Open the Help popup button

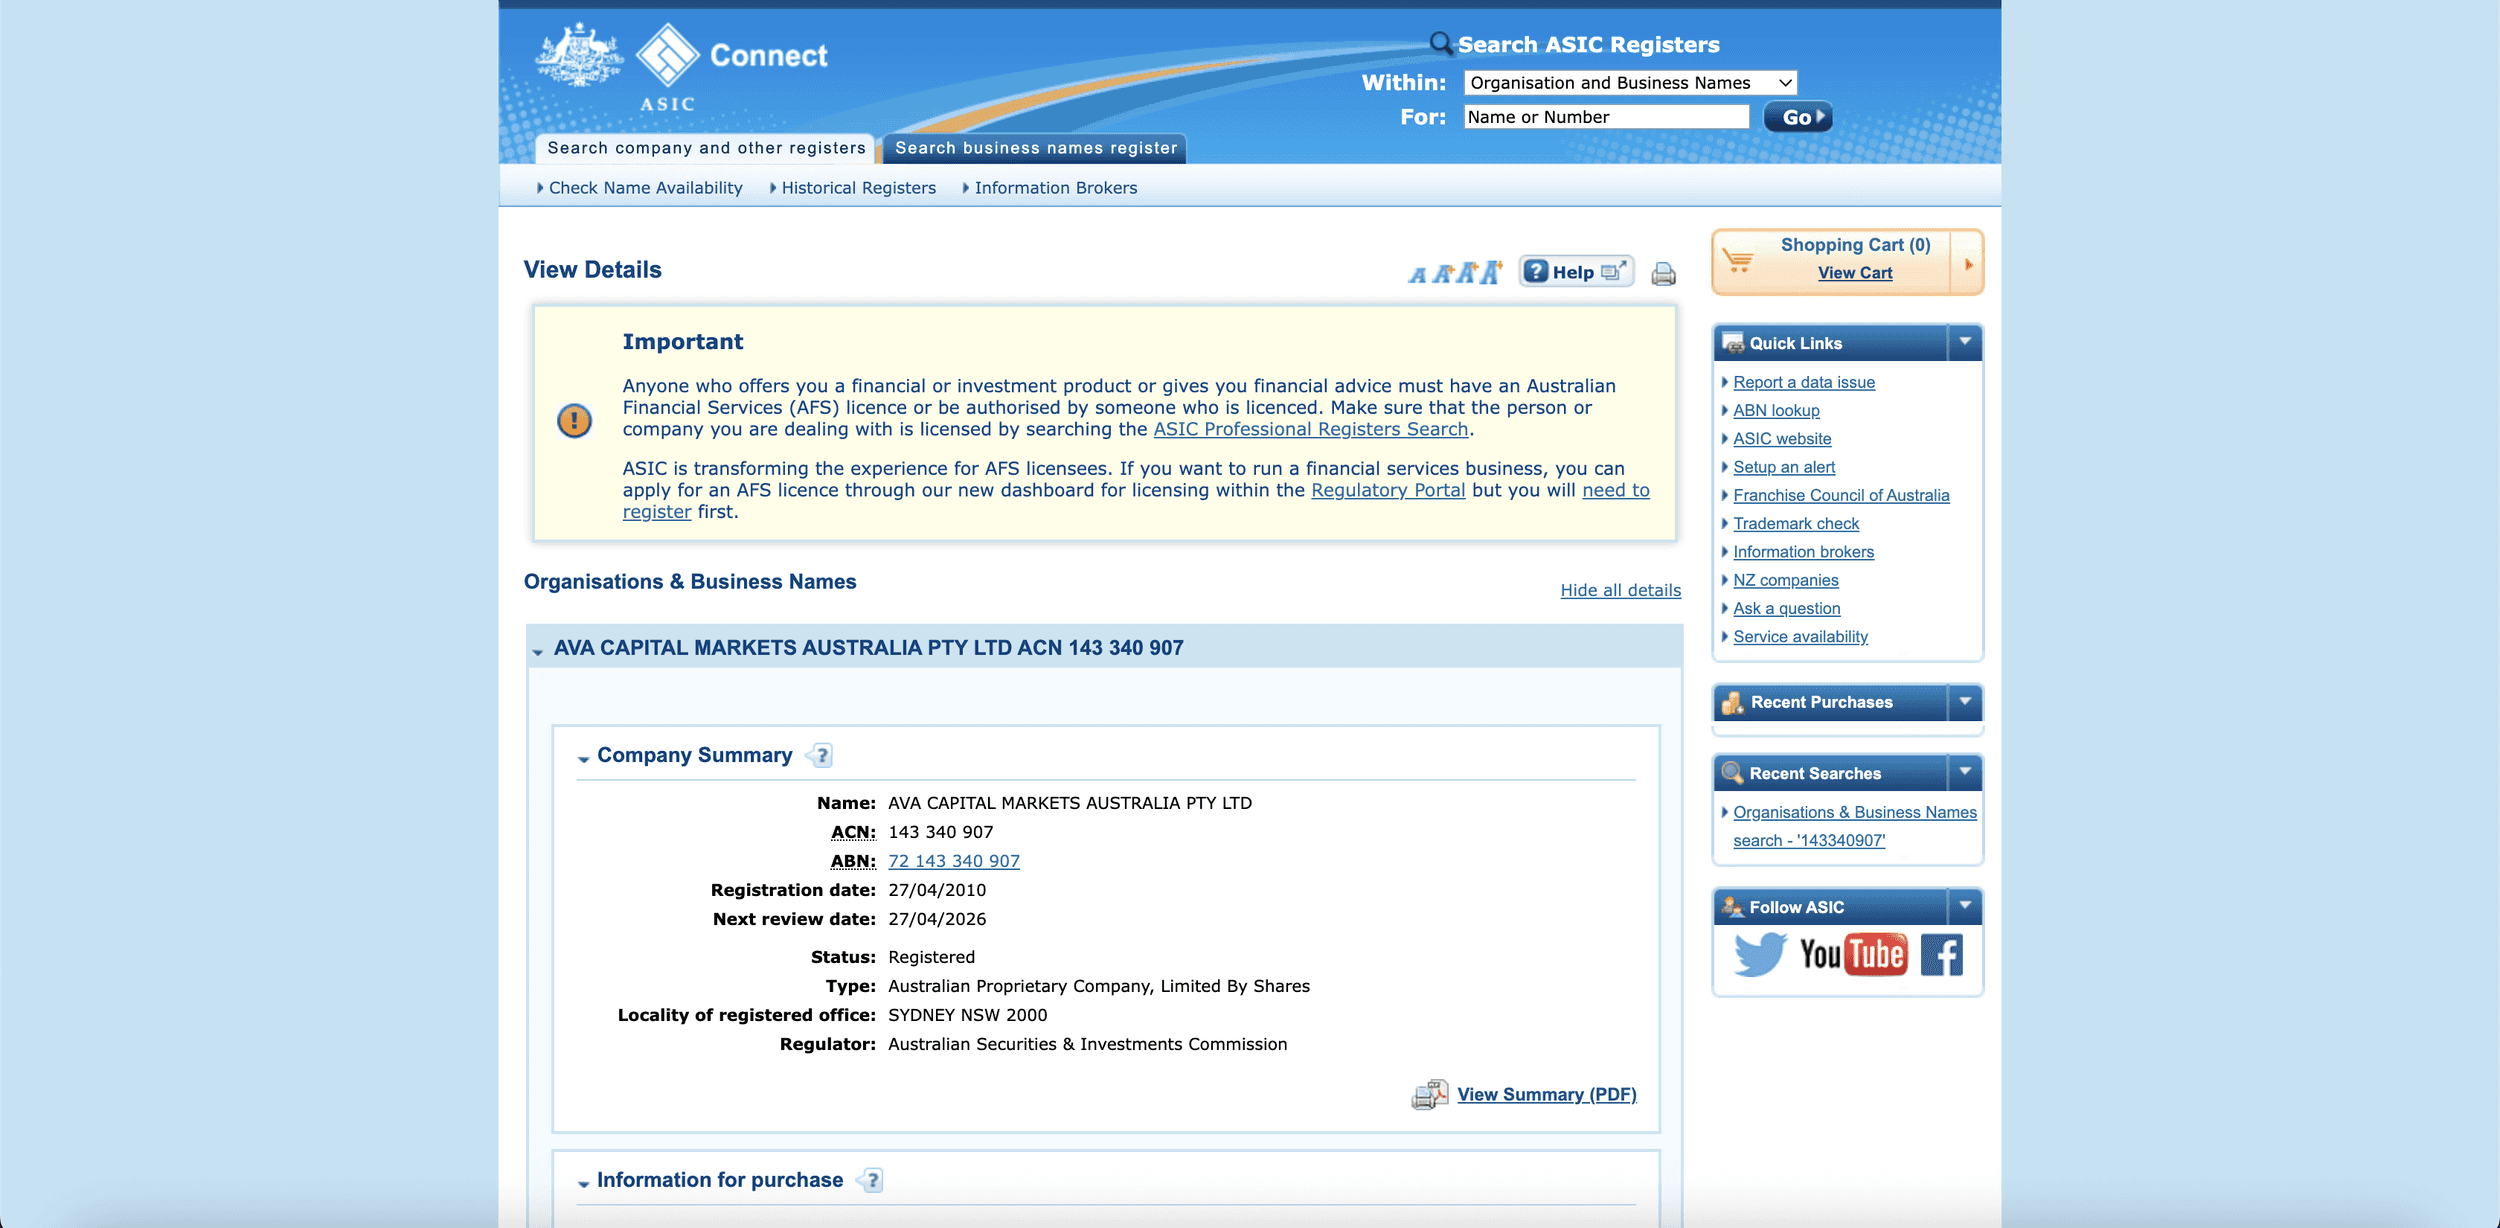tap(1576, 272)
